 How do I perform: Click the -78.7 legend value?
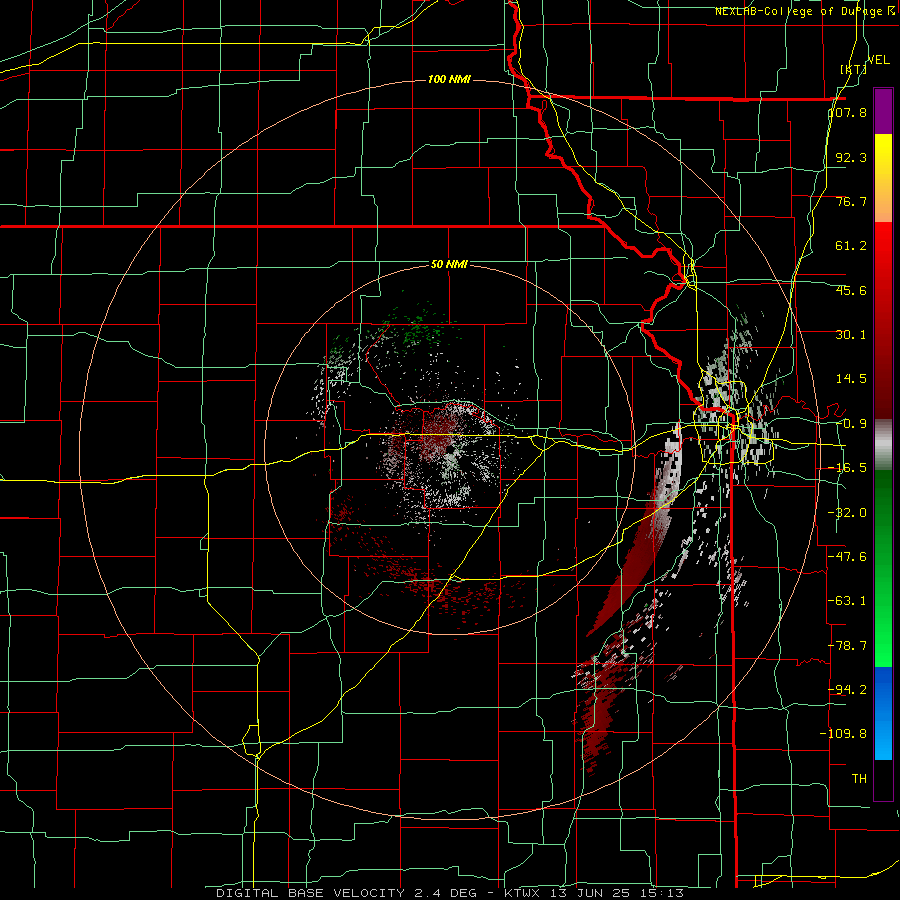point(848,646)
